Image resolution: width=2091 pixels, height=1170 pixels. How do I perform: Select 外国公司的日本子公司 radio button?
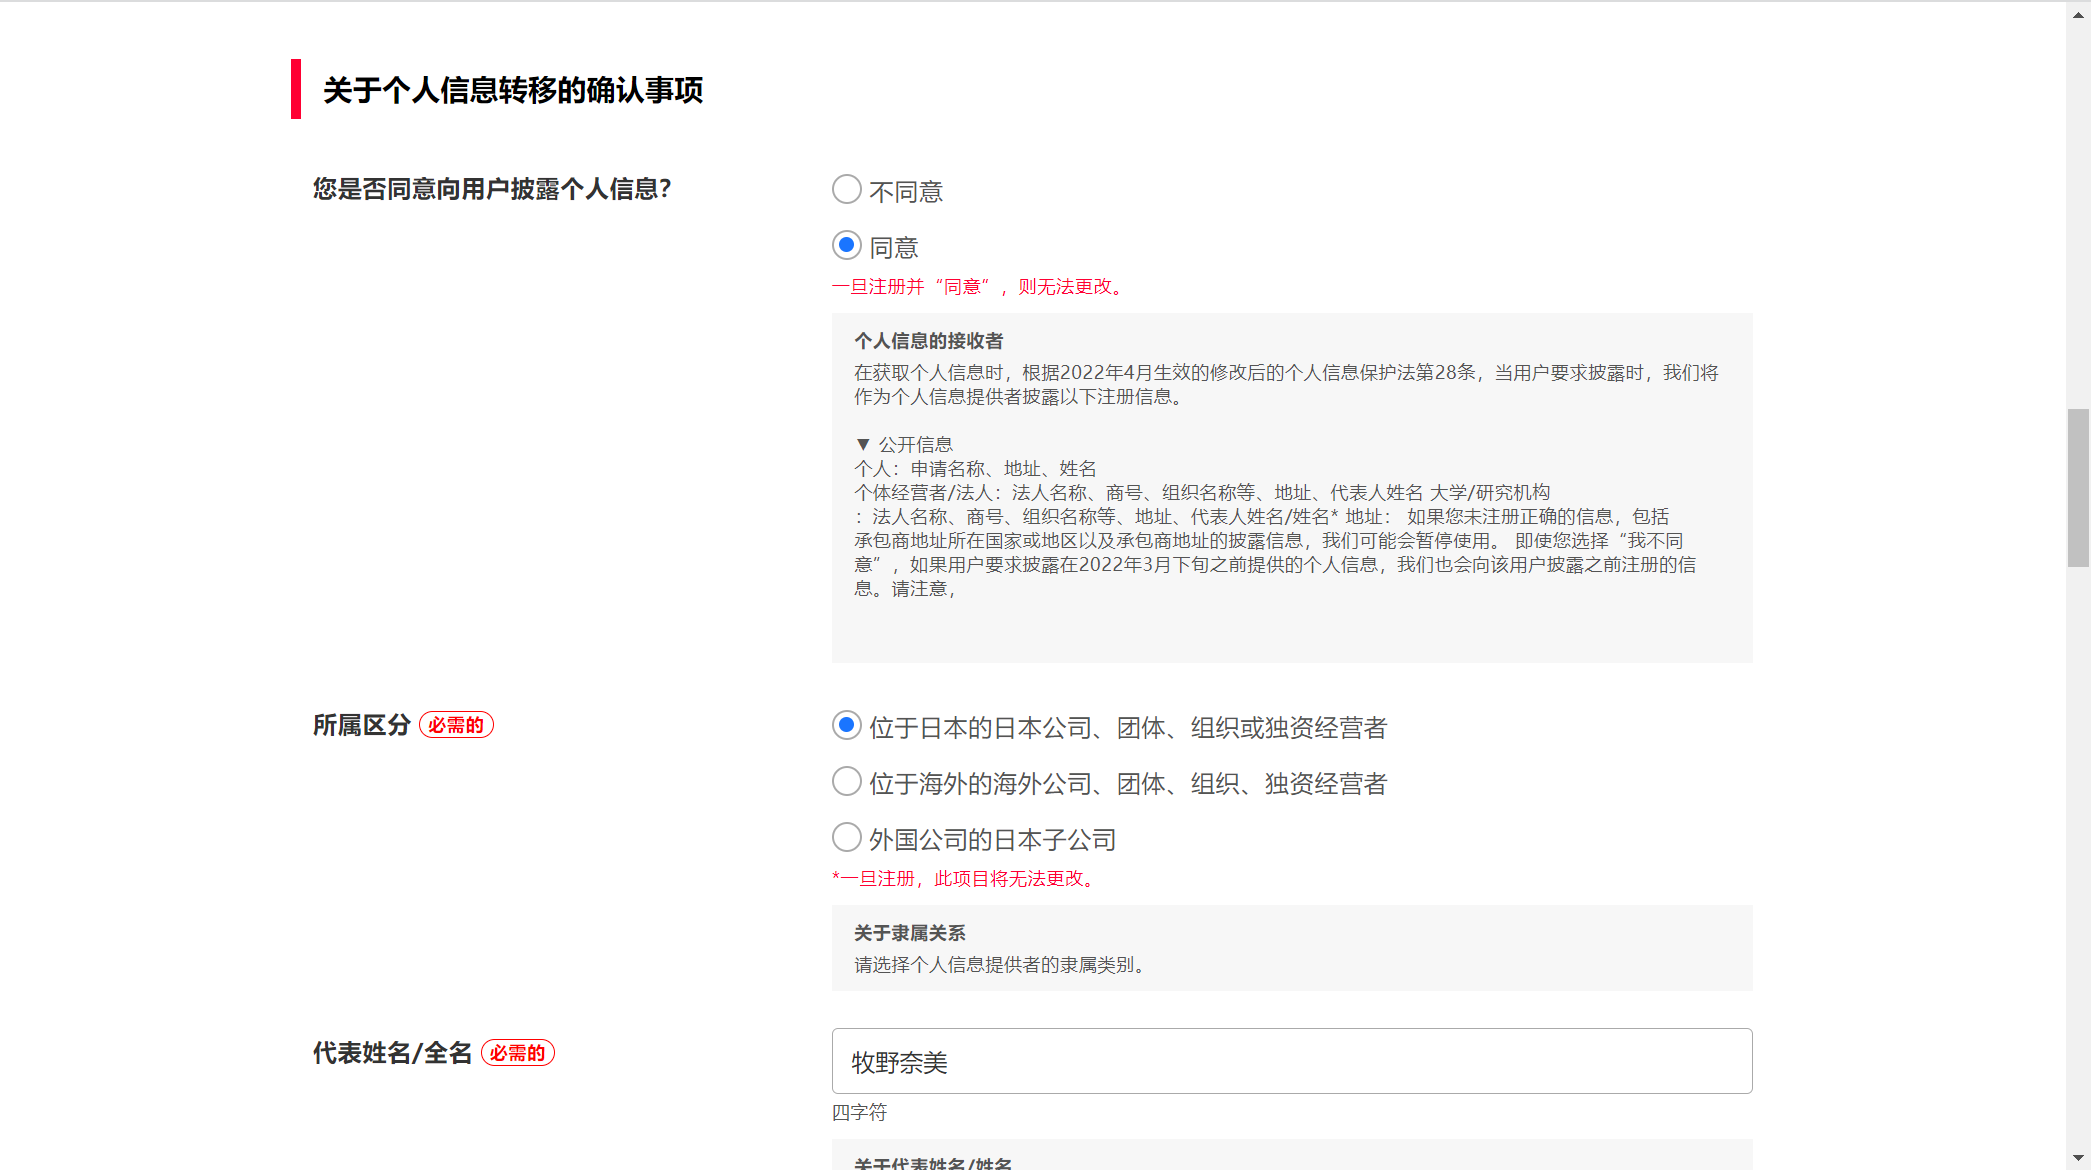point(846,838)
